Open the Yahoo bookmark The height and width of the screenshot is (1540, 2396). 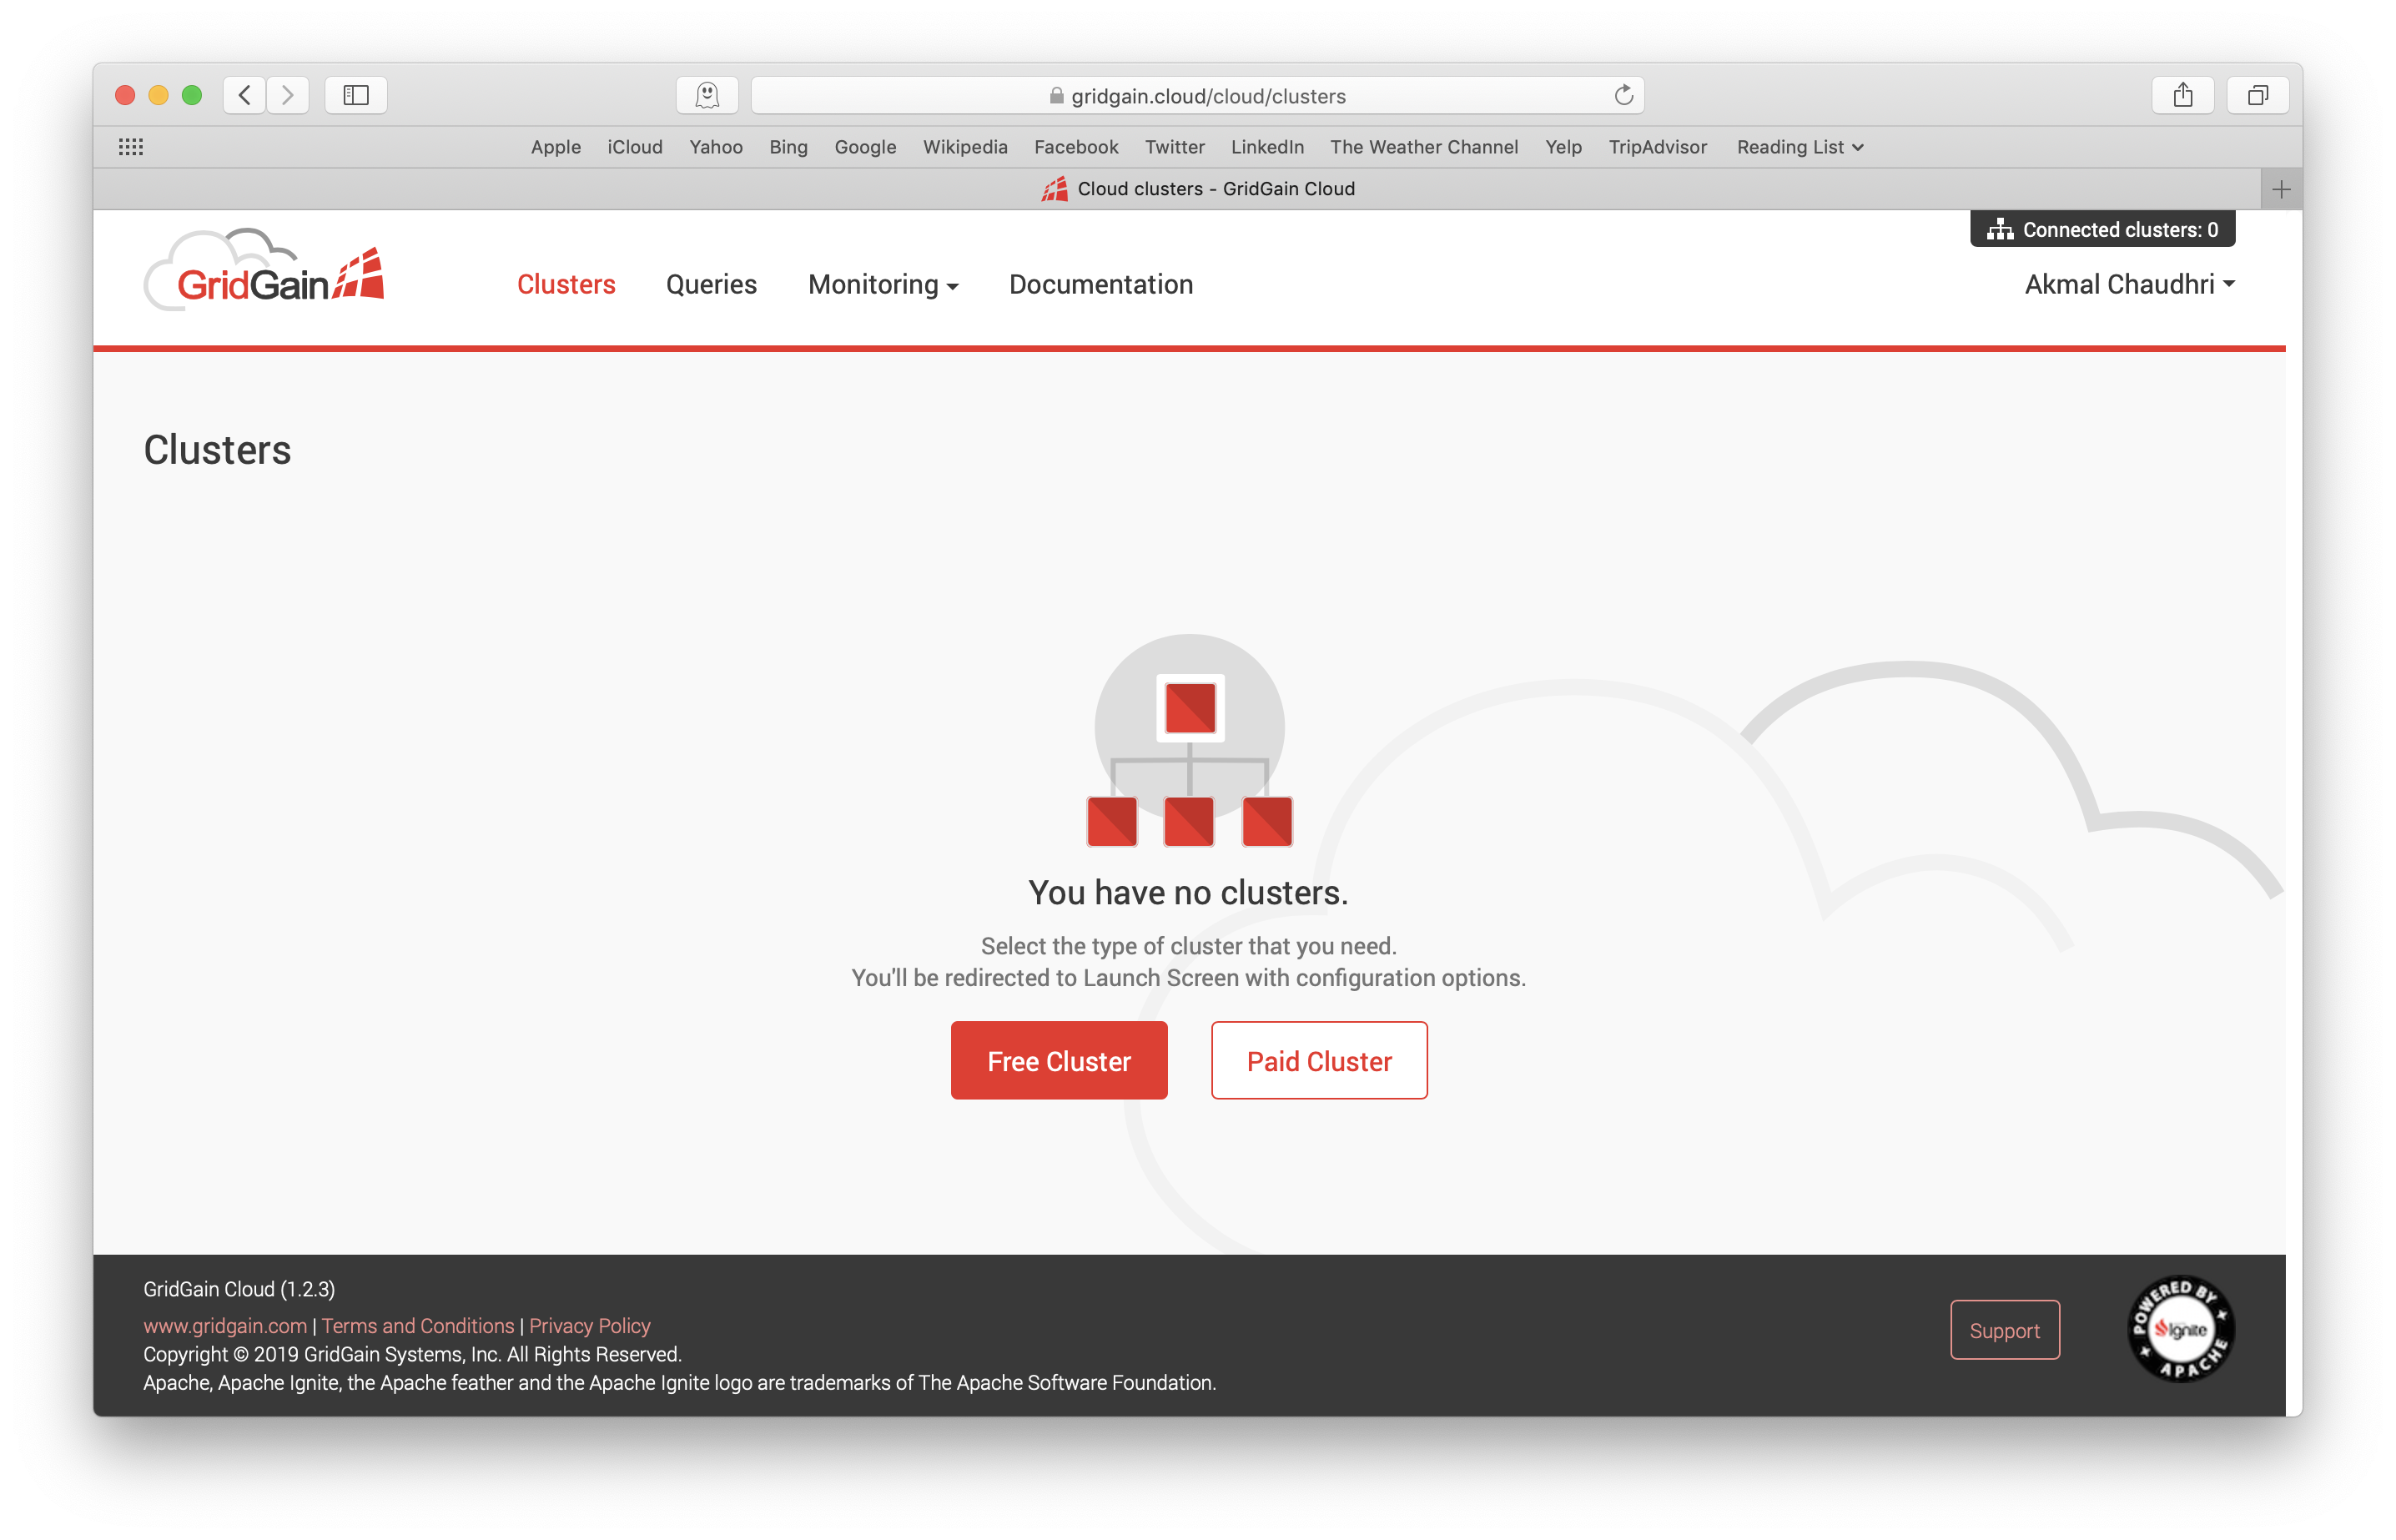pos(716,147)
